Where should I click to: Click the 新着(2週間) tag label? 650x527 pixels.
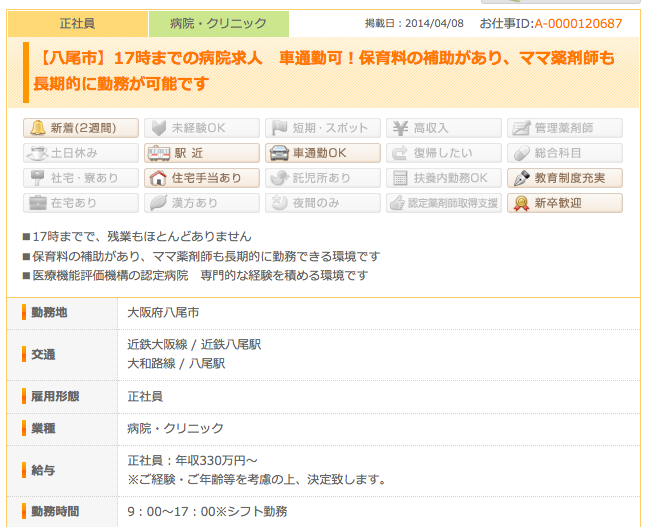click(x=83, y=128)
